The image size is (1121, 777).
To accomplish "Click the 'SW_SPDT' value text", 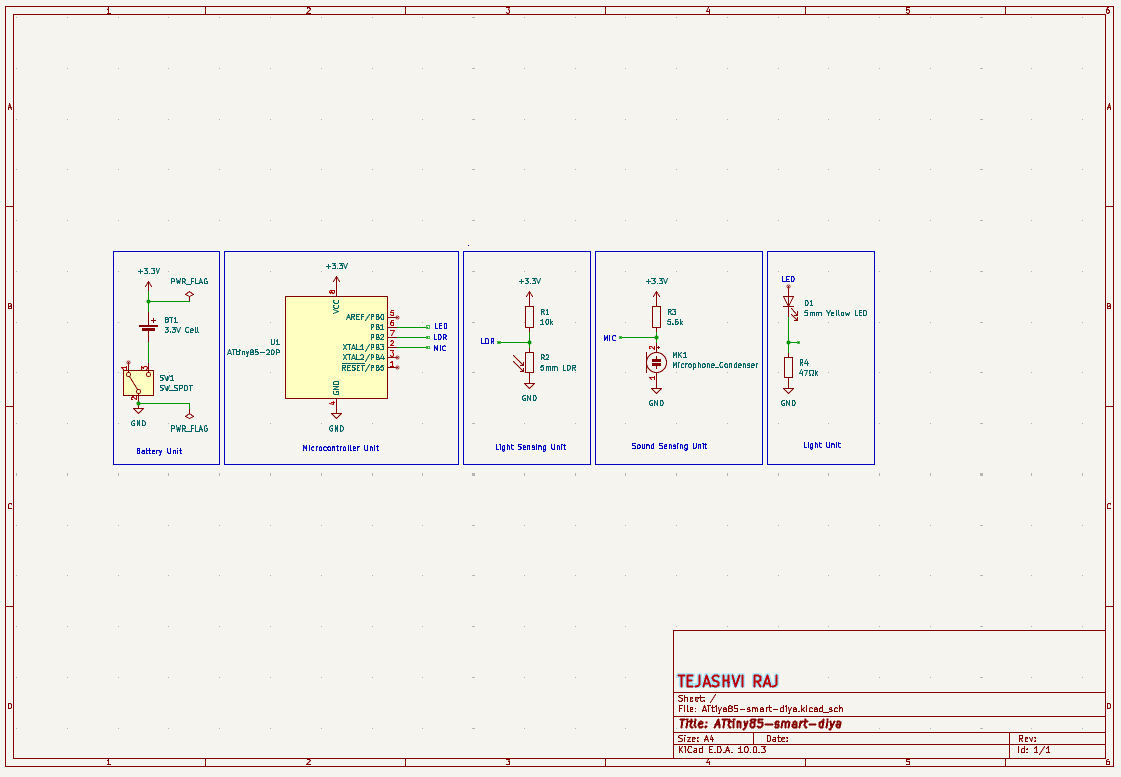I will (176, 388).
